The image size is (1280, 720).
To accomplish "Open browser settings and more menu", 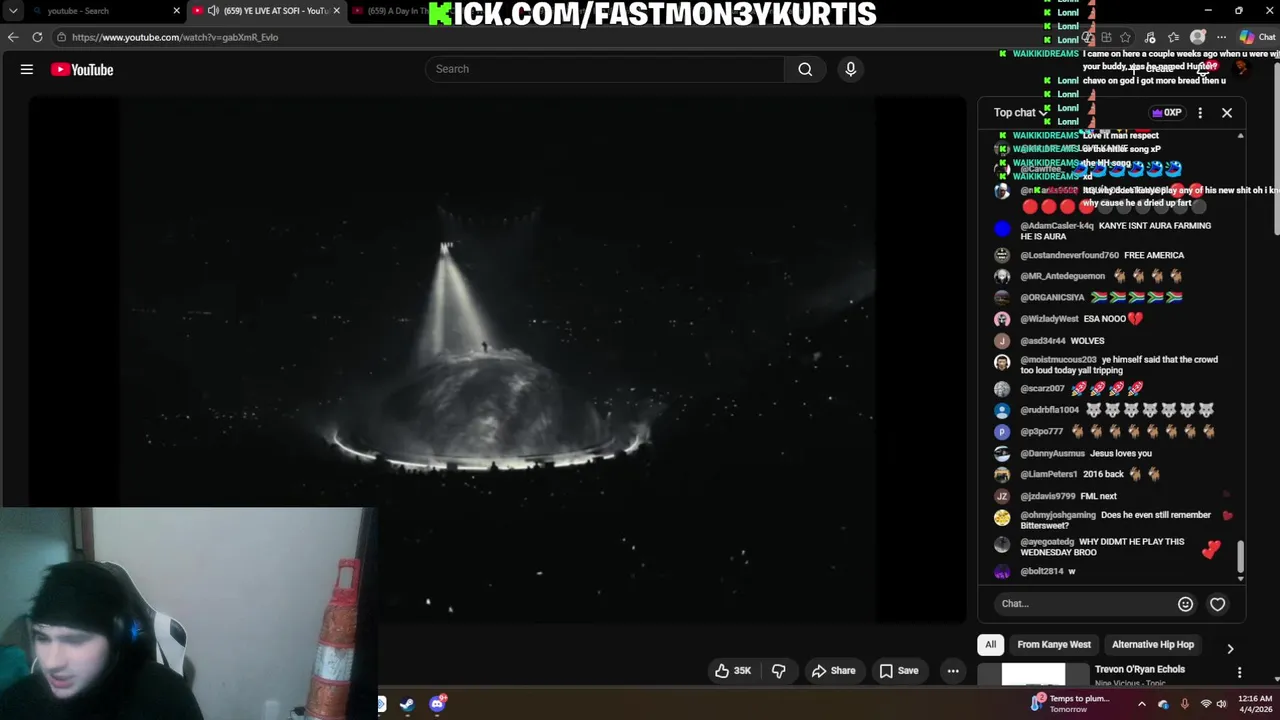I will click(x=1221, y=37).
